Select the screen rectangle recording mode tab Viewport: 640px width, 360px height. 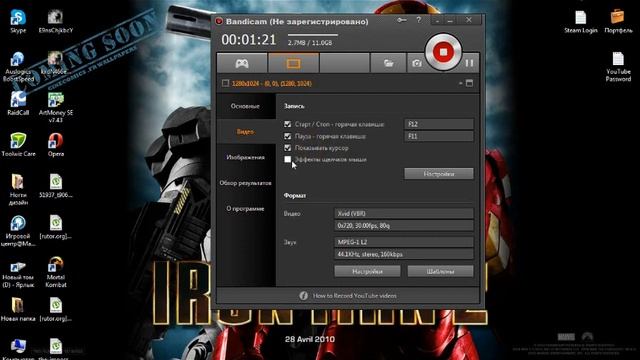[x=293, y=63]
